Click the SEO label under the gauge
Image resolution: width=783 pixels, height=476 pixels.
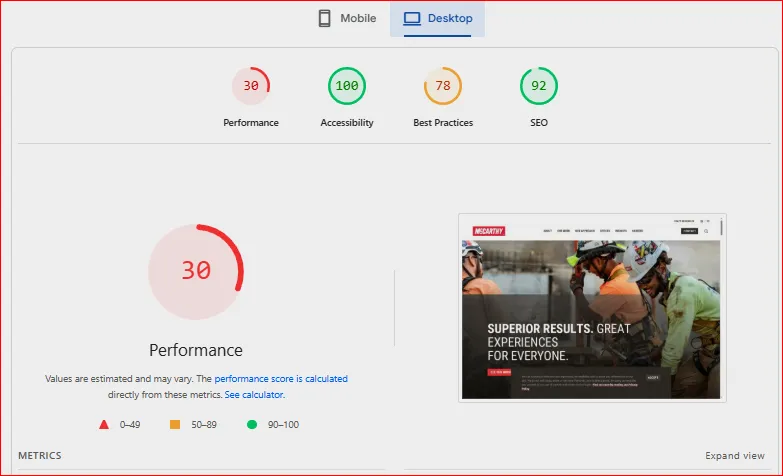(x=539, y=123)
